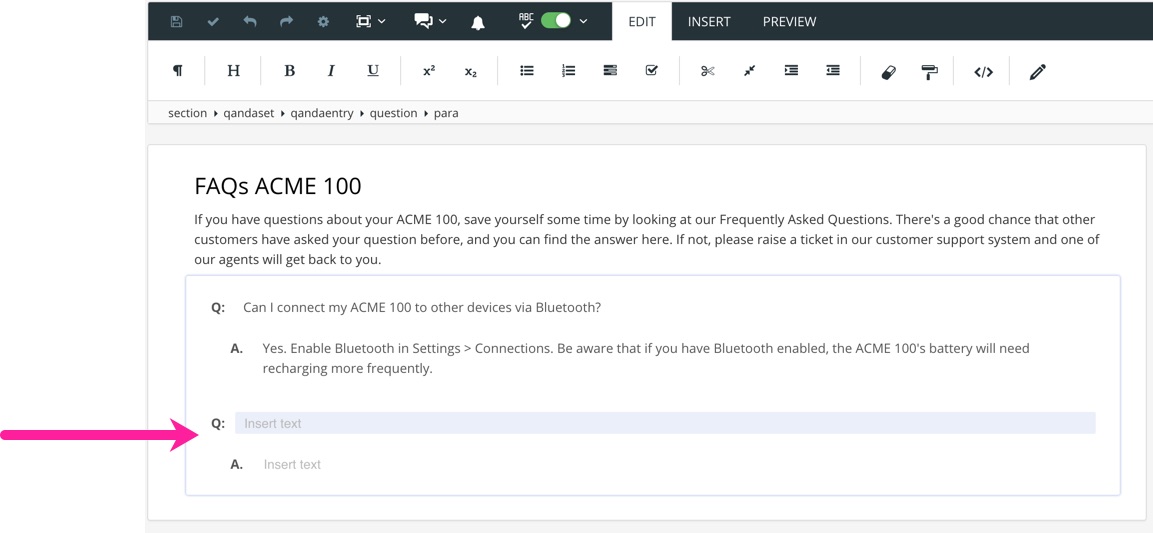The image size is (1153, 533).
Task: Insert a bulleted list
Action: point(527,71)
